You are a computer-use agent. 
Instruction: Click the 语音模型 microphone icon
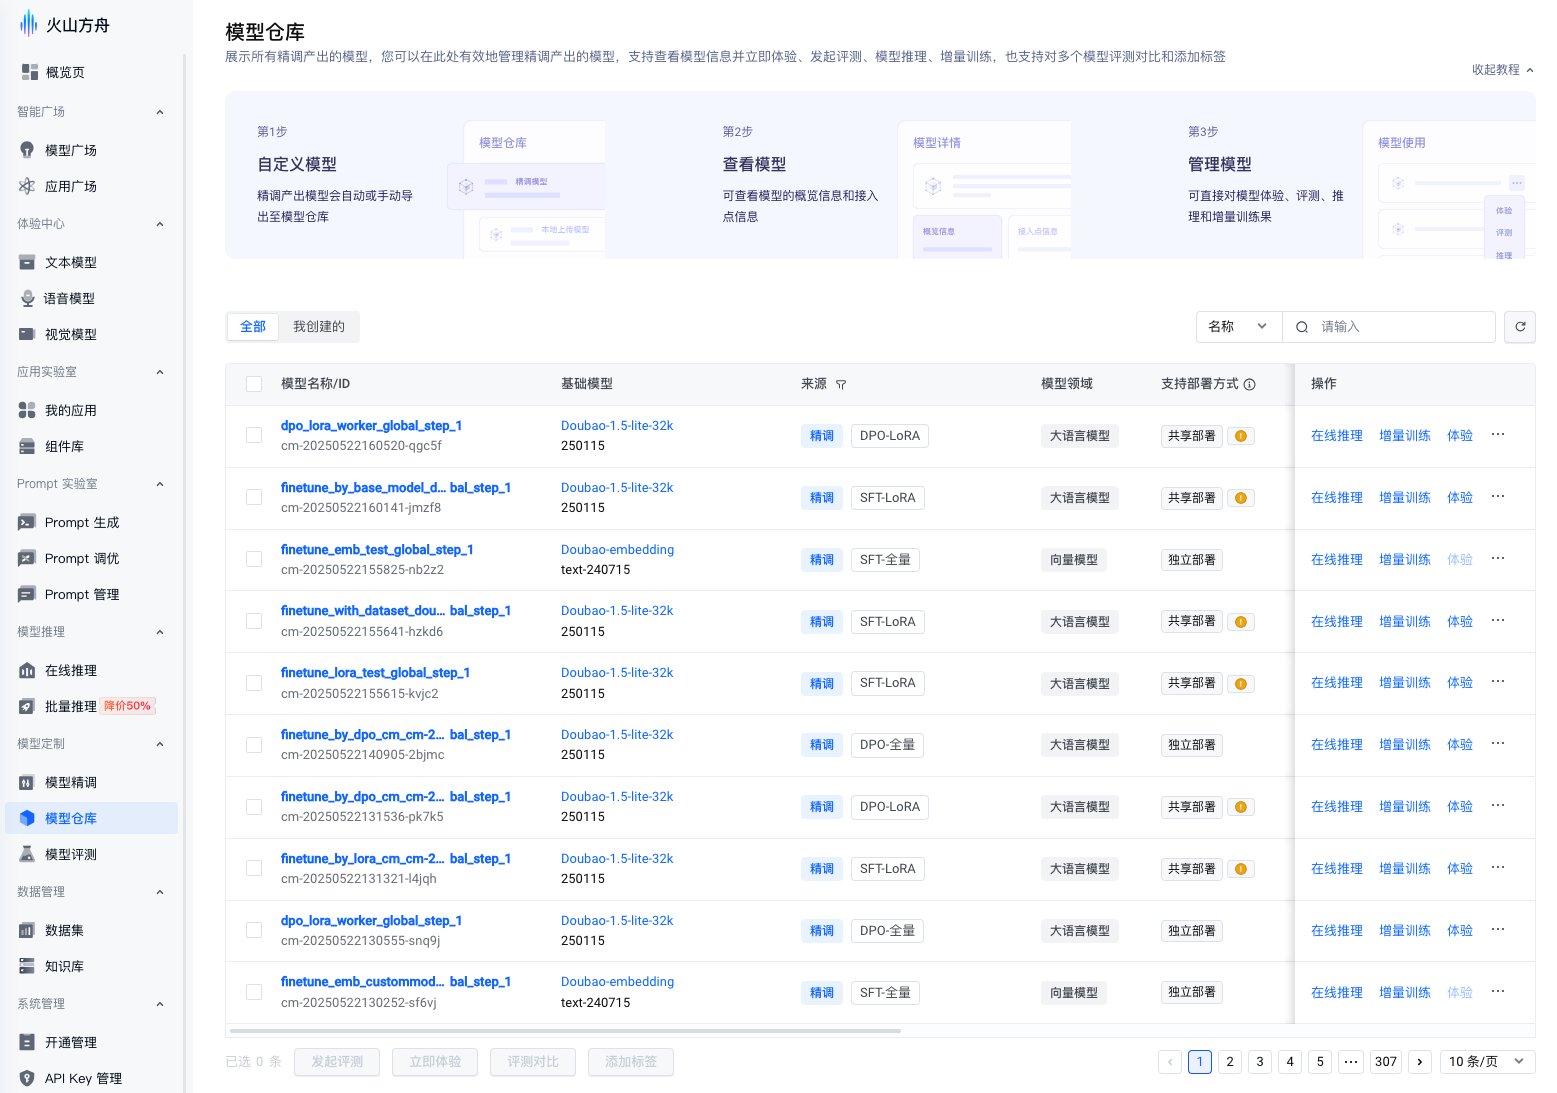[x=27, y=298]
